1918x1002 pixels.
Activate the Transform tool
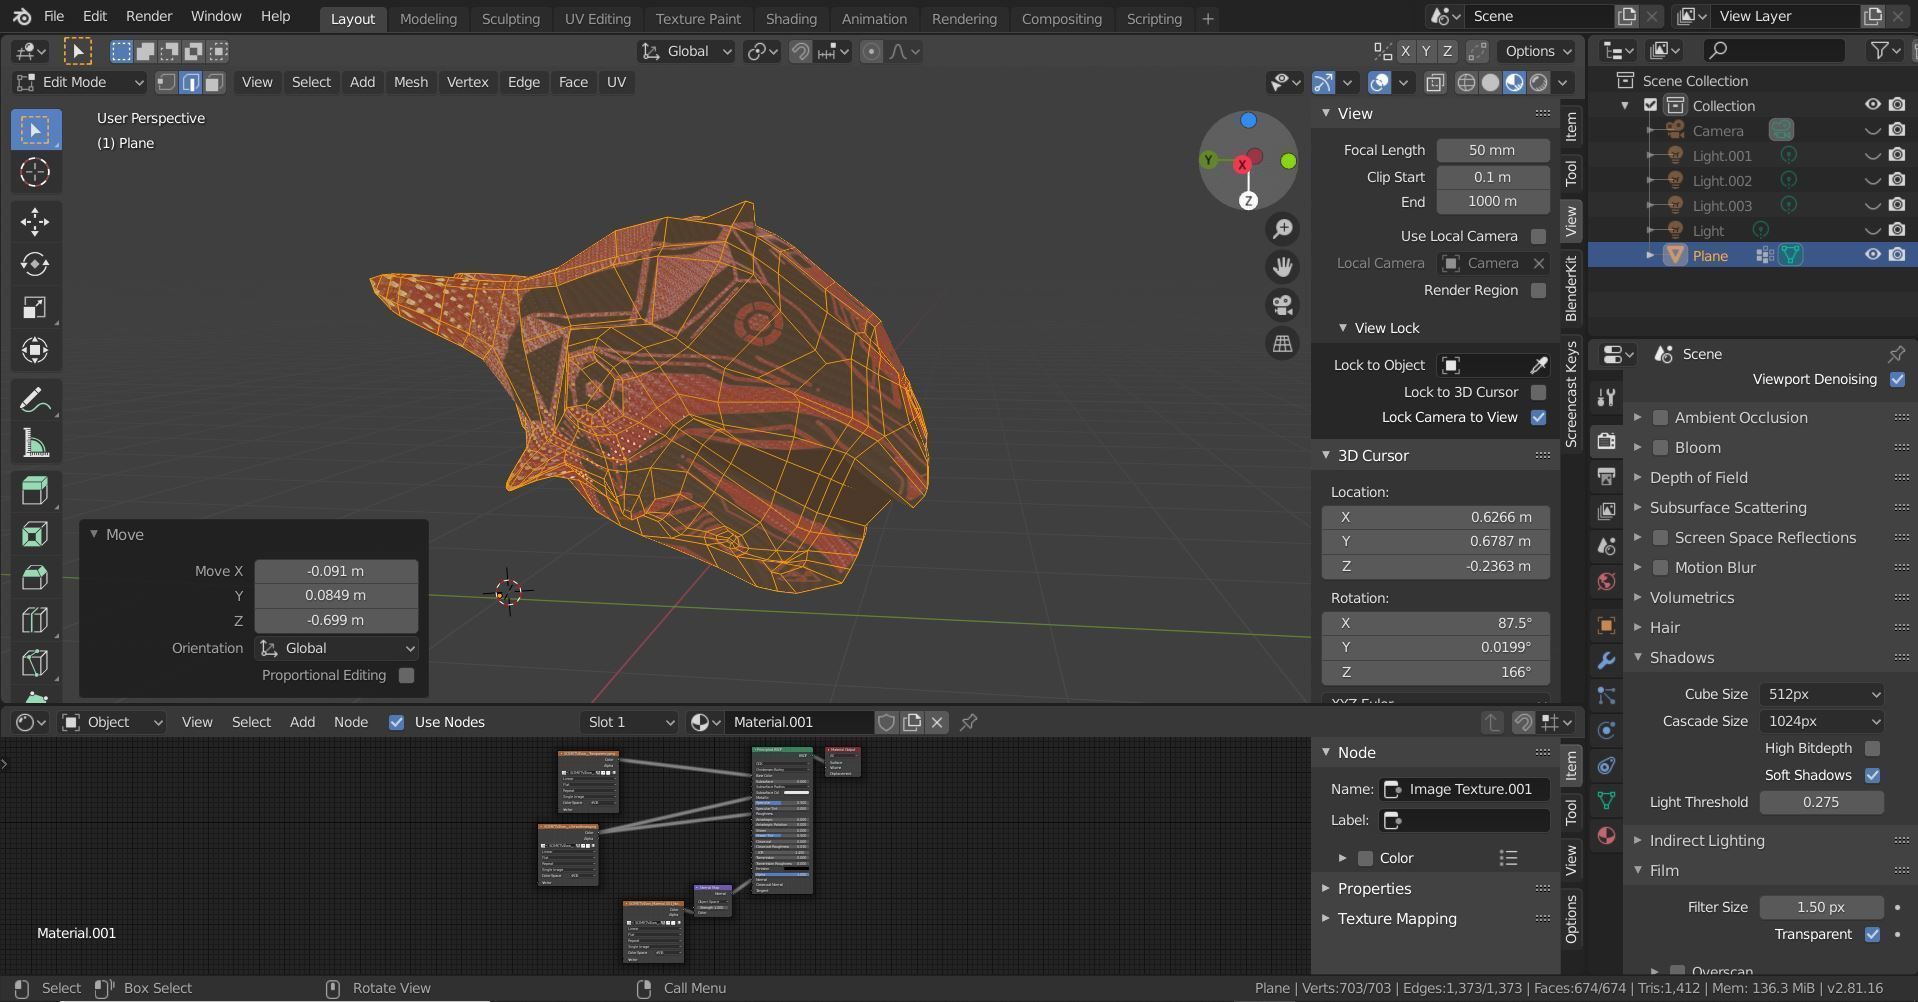pos(35,350)
